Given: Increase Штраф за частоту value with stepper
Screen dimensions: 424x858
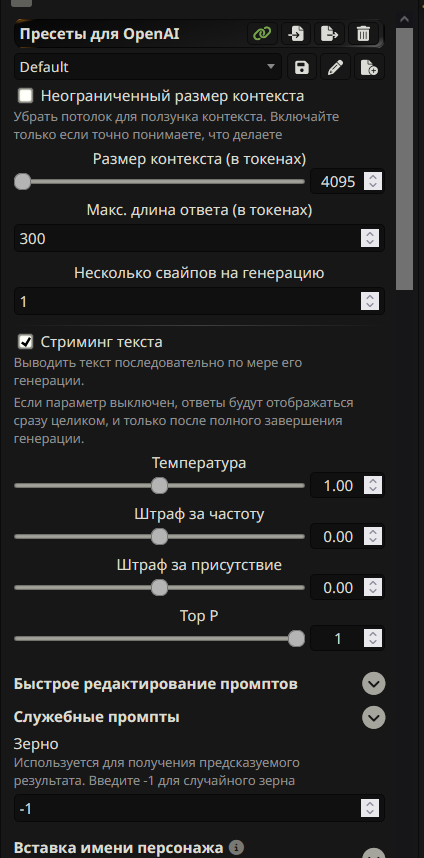Looking at the screenshot, I should point(374,532).
